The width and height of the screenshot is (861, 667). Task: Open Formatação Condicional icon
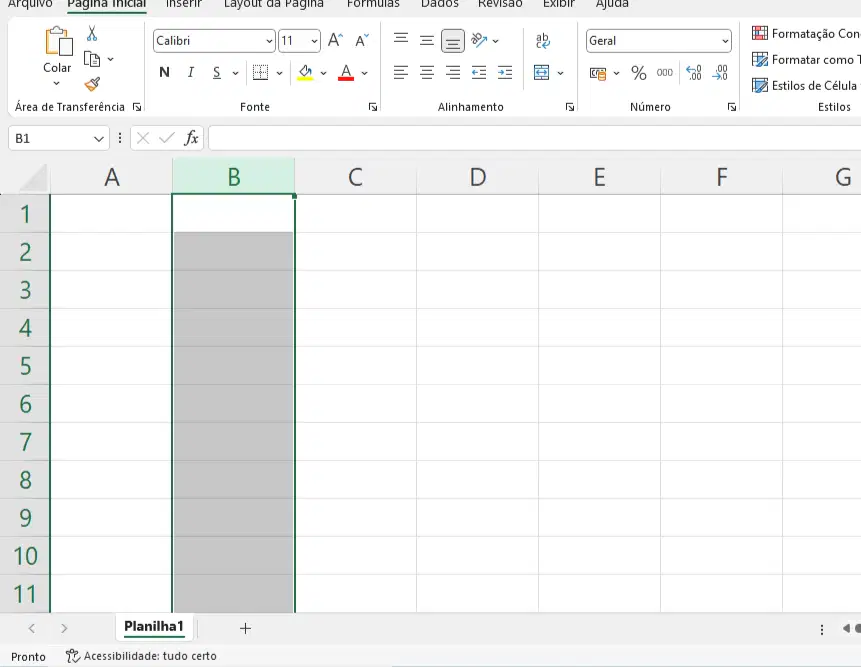click(x=760, y=33)
